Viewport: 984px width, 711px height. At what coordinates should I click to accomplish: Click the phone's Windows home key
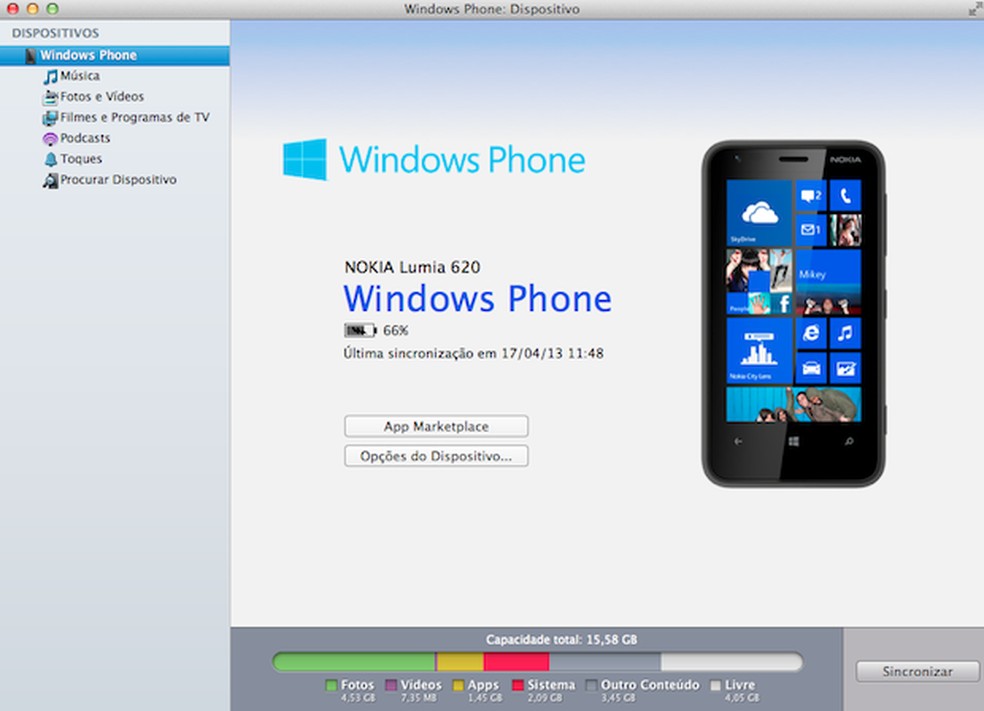tap(794, 442)
